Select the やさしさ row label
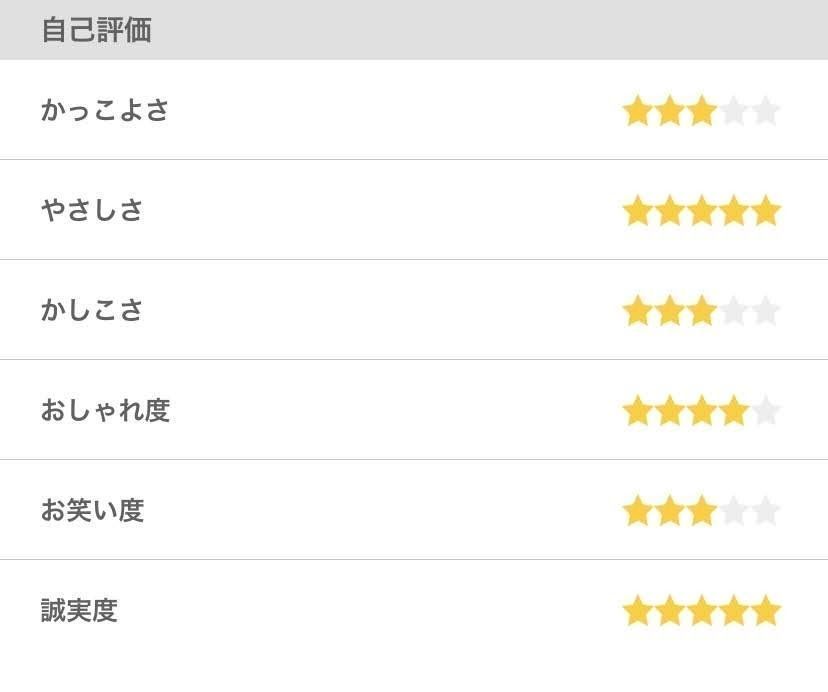This screenshot has height=692, width=828. (x=92, y=211)
